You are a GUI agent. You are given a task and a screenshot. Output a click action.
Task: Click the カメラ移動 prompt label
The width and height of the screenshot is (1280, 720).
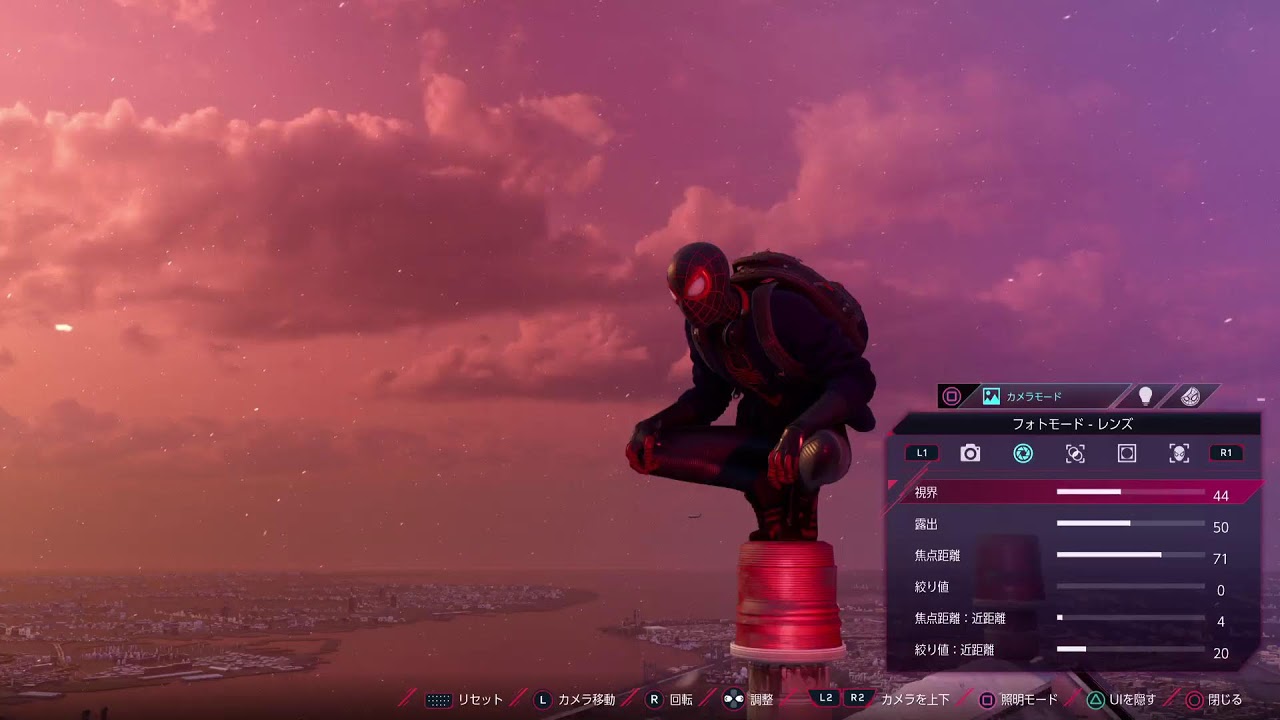(586, 700)
